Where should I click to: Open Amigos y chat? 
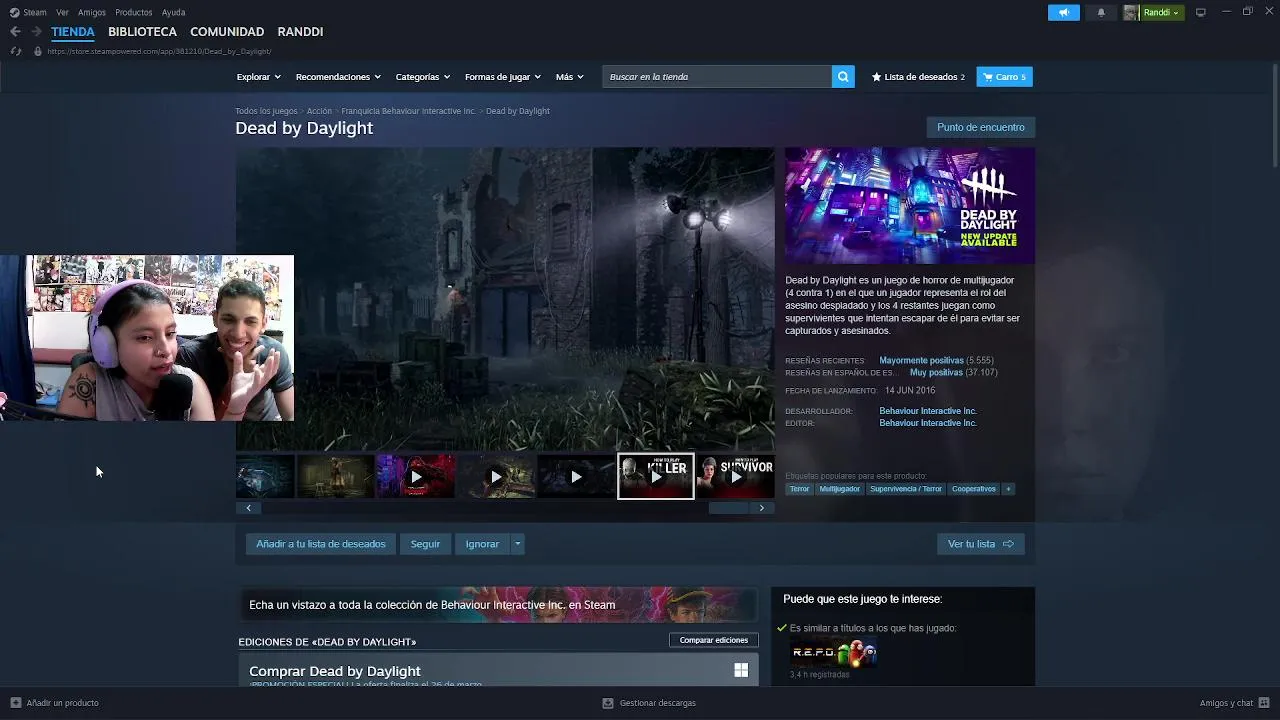point(1234,703)
